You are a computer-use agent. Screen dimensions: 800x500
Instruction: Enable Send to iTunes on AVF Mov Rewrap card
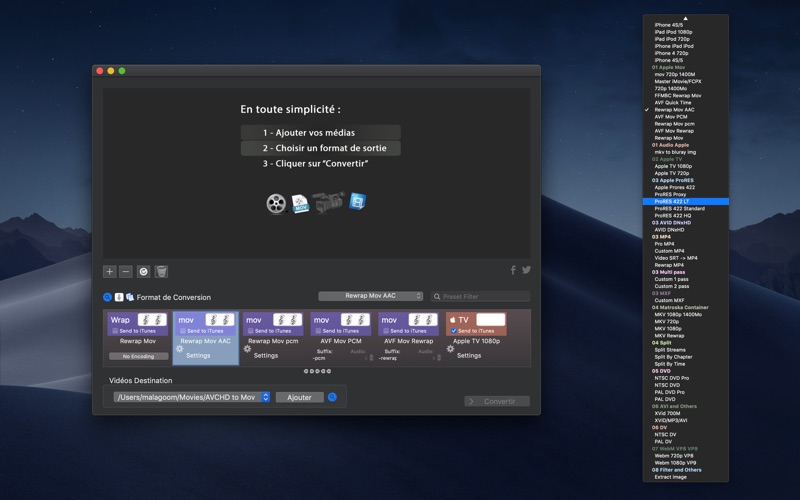pyautogui.click(x=386, y=331)
